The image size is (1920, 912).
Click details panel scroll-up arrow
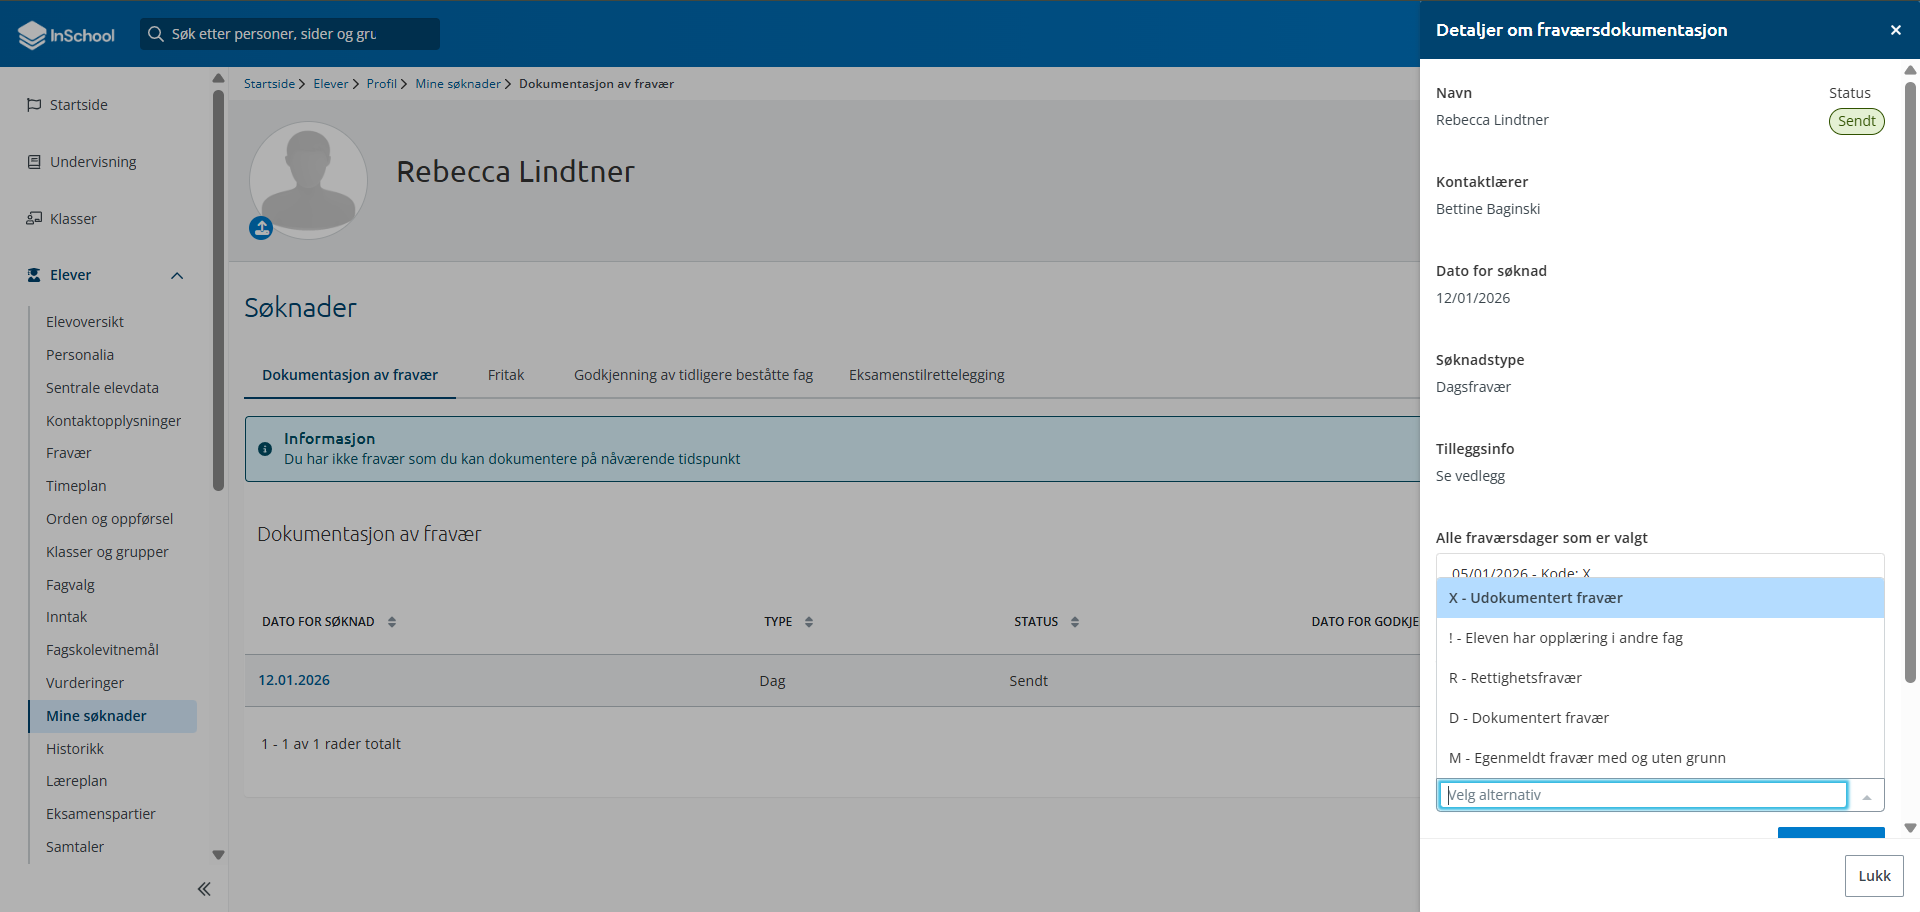[x=1910, y=70]
